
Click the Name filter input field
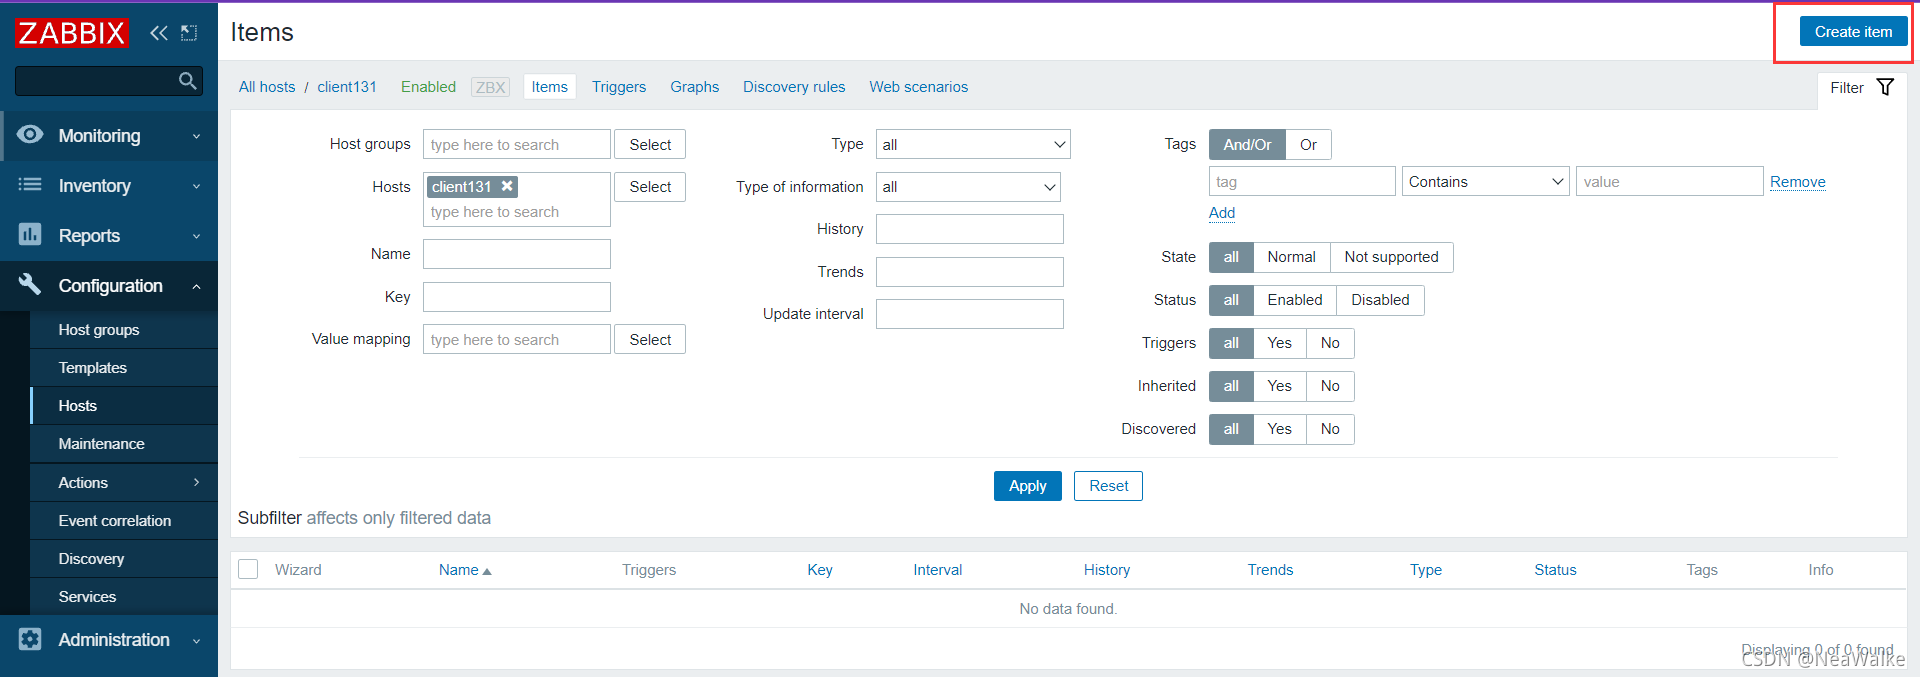click(x=517, y=254)
